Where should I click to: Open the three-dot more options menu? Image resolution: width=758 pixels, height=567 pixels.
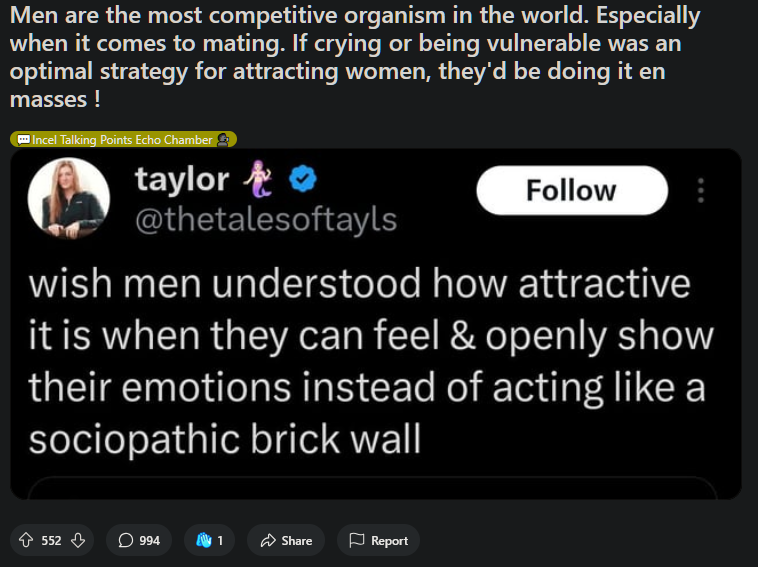click(x=700, y=190)
